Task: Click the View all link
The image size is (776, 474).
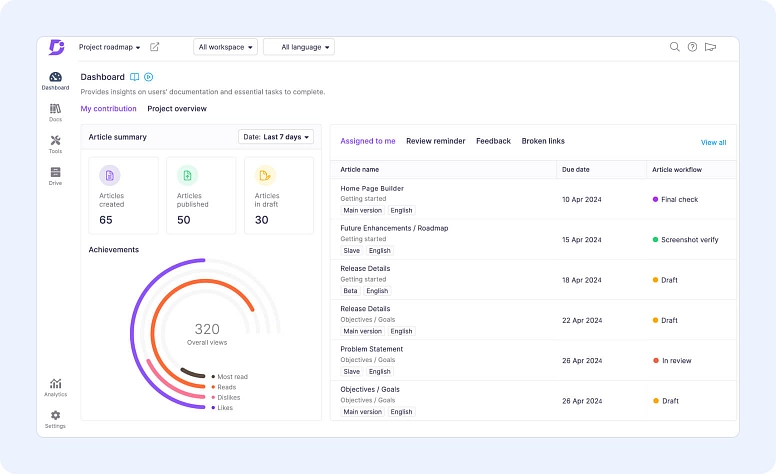Action: pyautogui.click(x=713, y=142)
